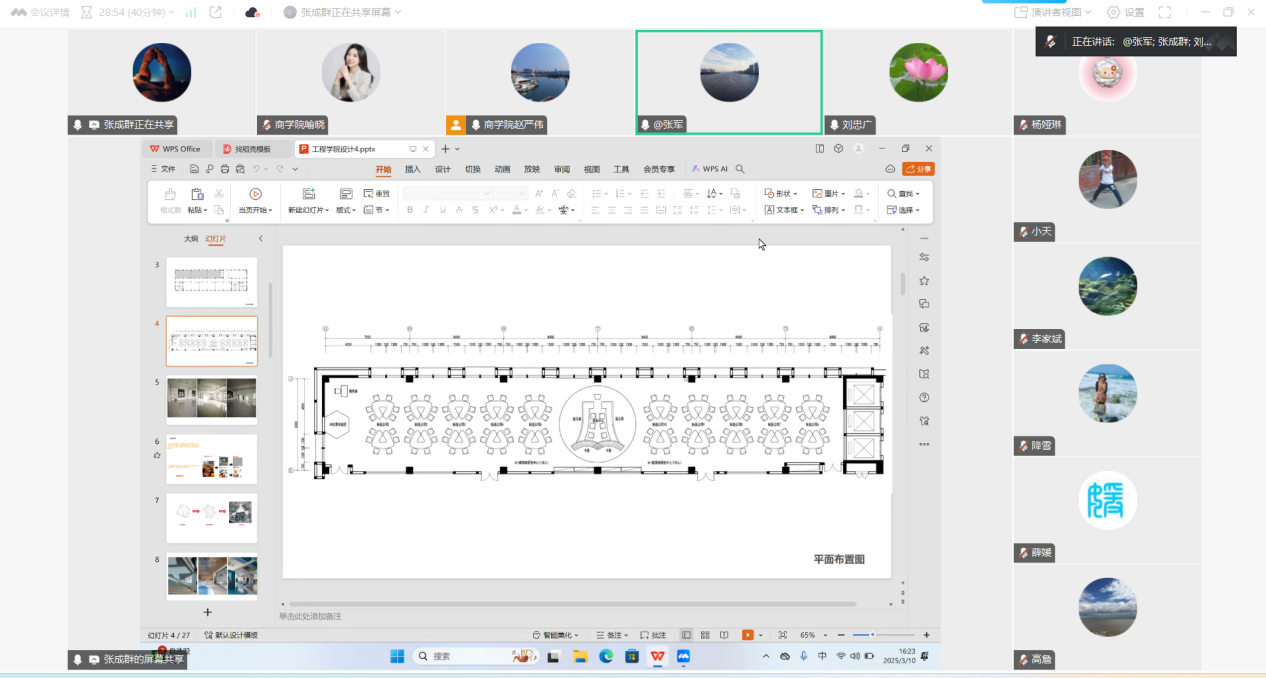Switch to reading view in status bar
This screenshot has height=678, width=1266.
click(x=724, y=635)
